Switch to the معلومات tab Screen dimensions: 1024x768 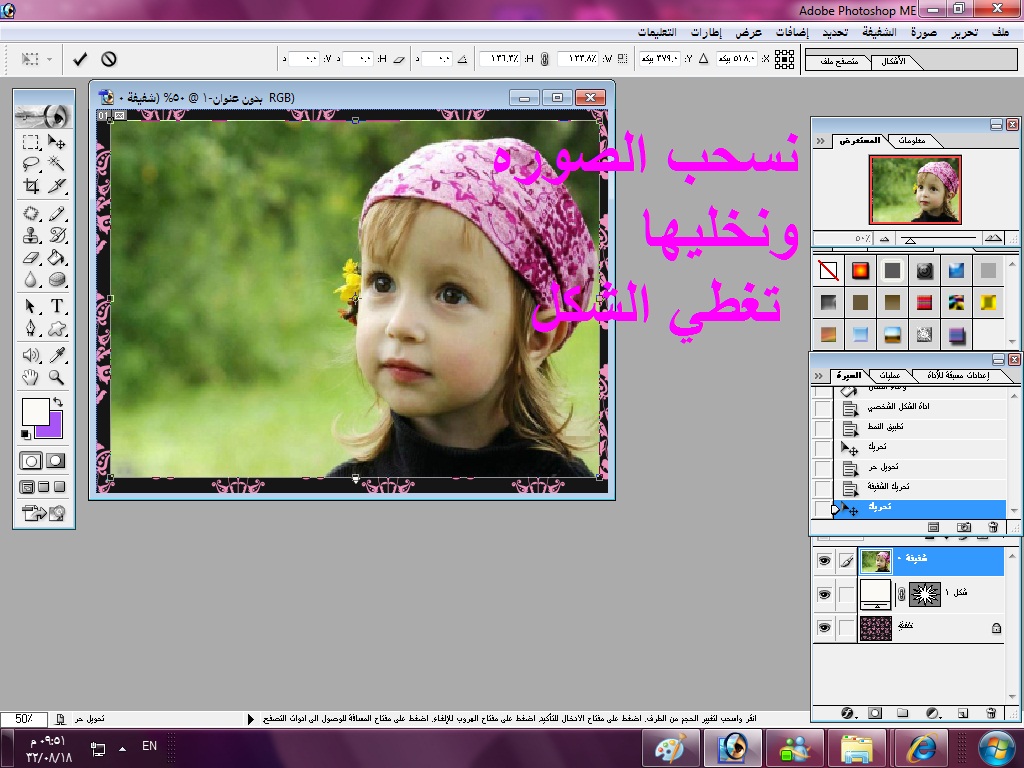point(911,140)
